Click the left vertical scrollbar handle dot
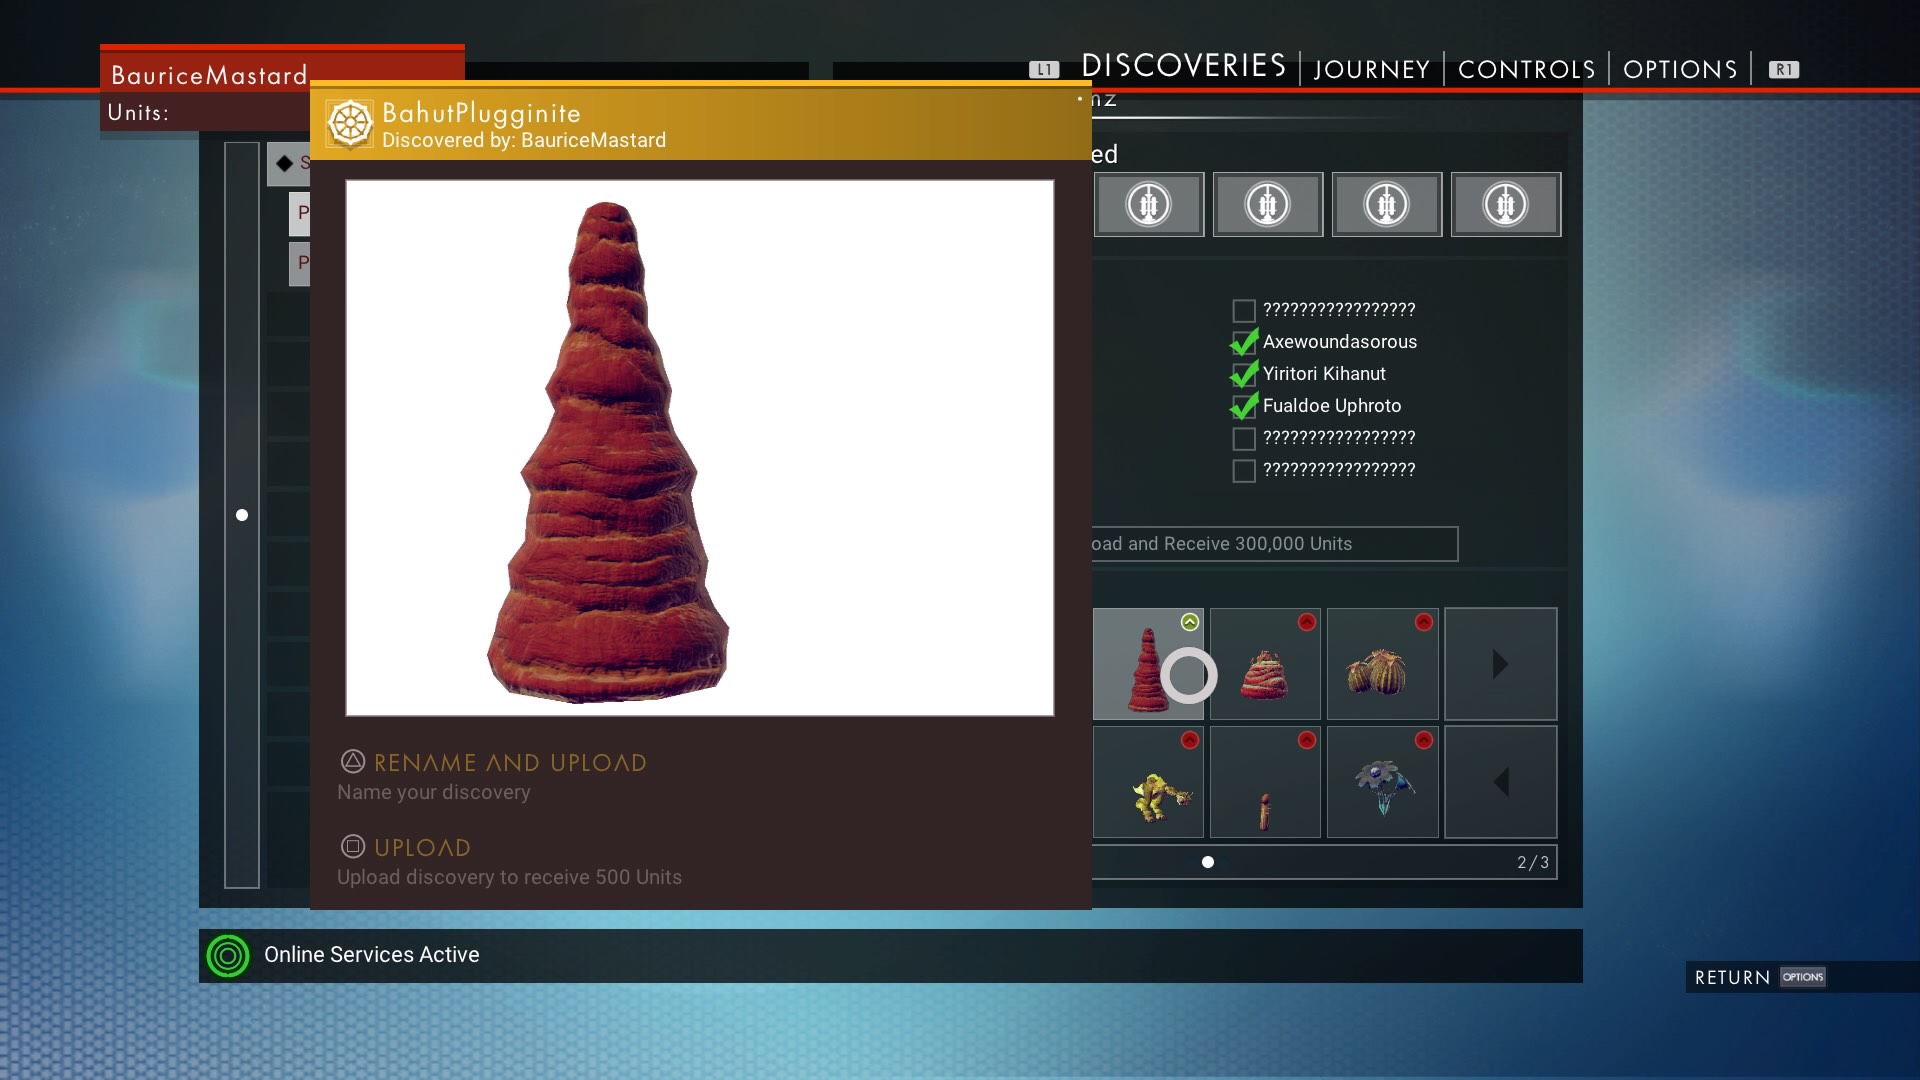1920x1080 pixels. 242,515
